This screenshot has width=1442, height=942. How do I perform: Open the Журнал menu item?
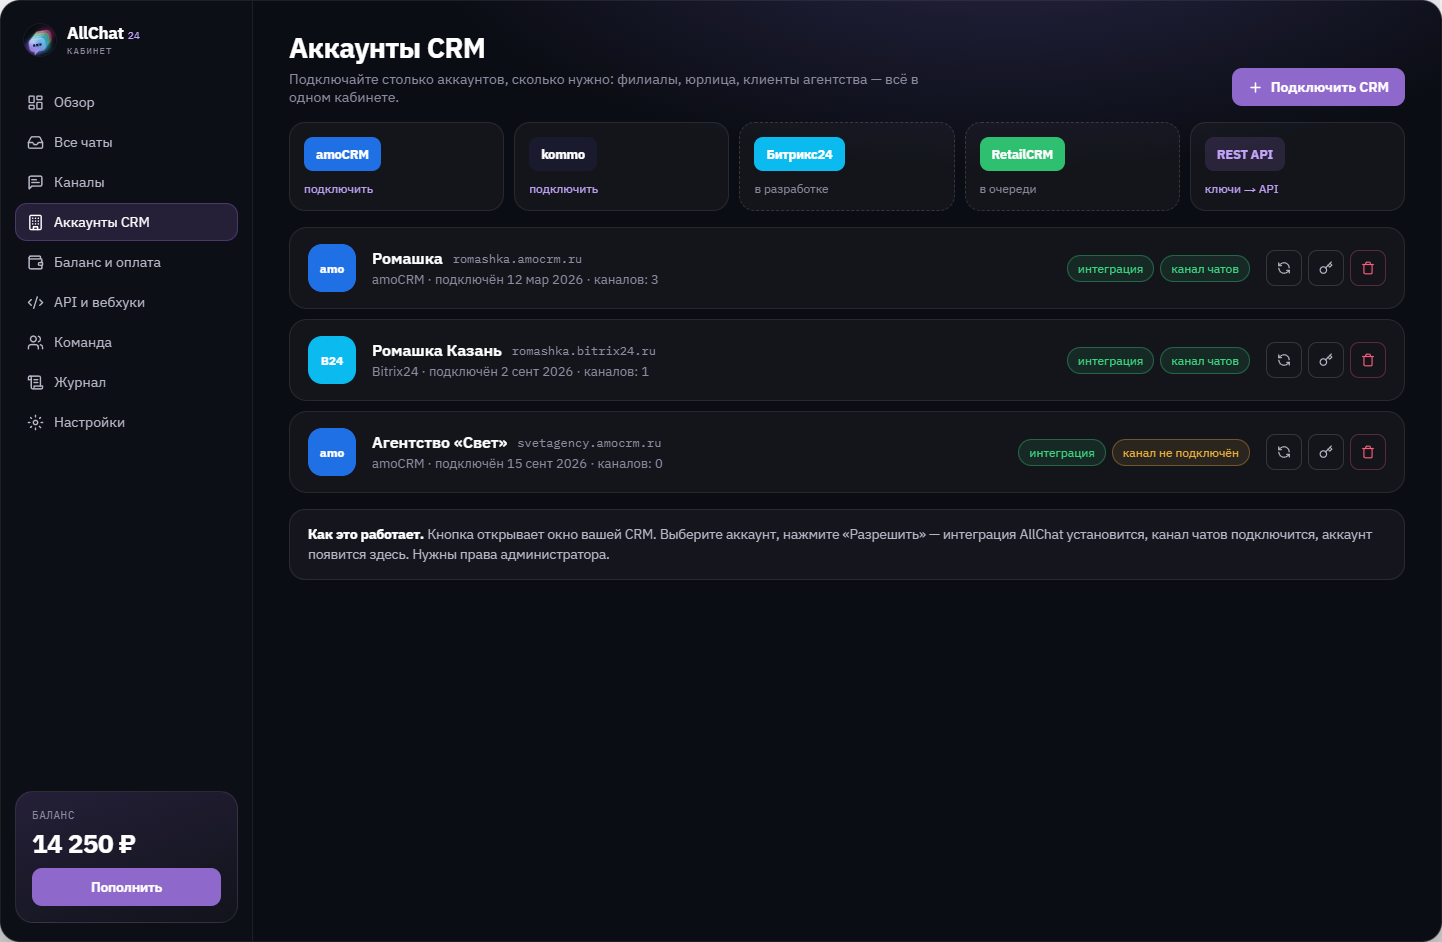click(126, 382)
